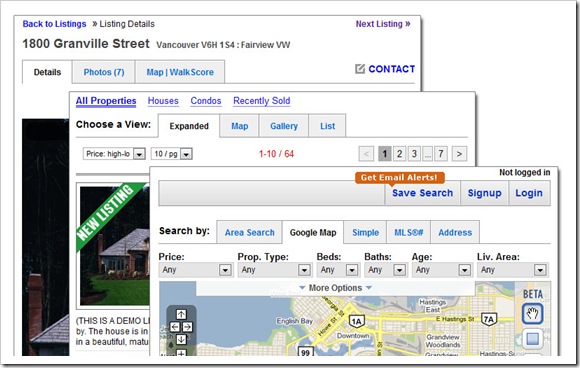
Task: Select the Area Search tab
Action: (250, 233)
